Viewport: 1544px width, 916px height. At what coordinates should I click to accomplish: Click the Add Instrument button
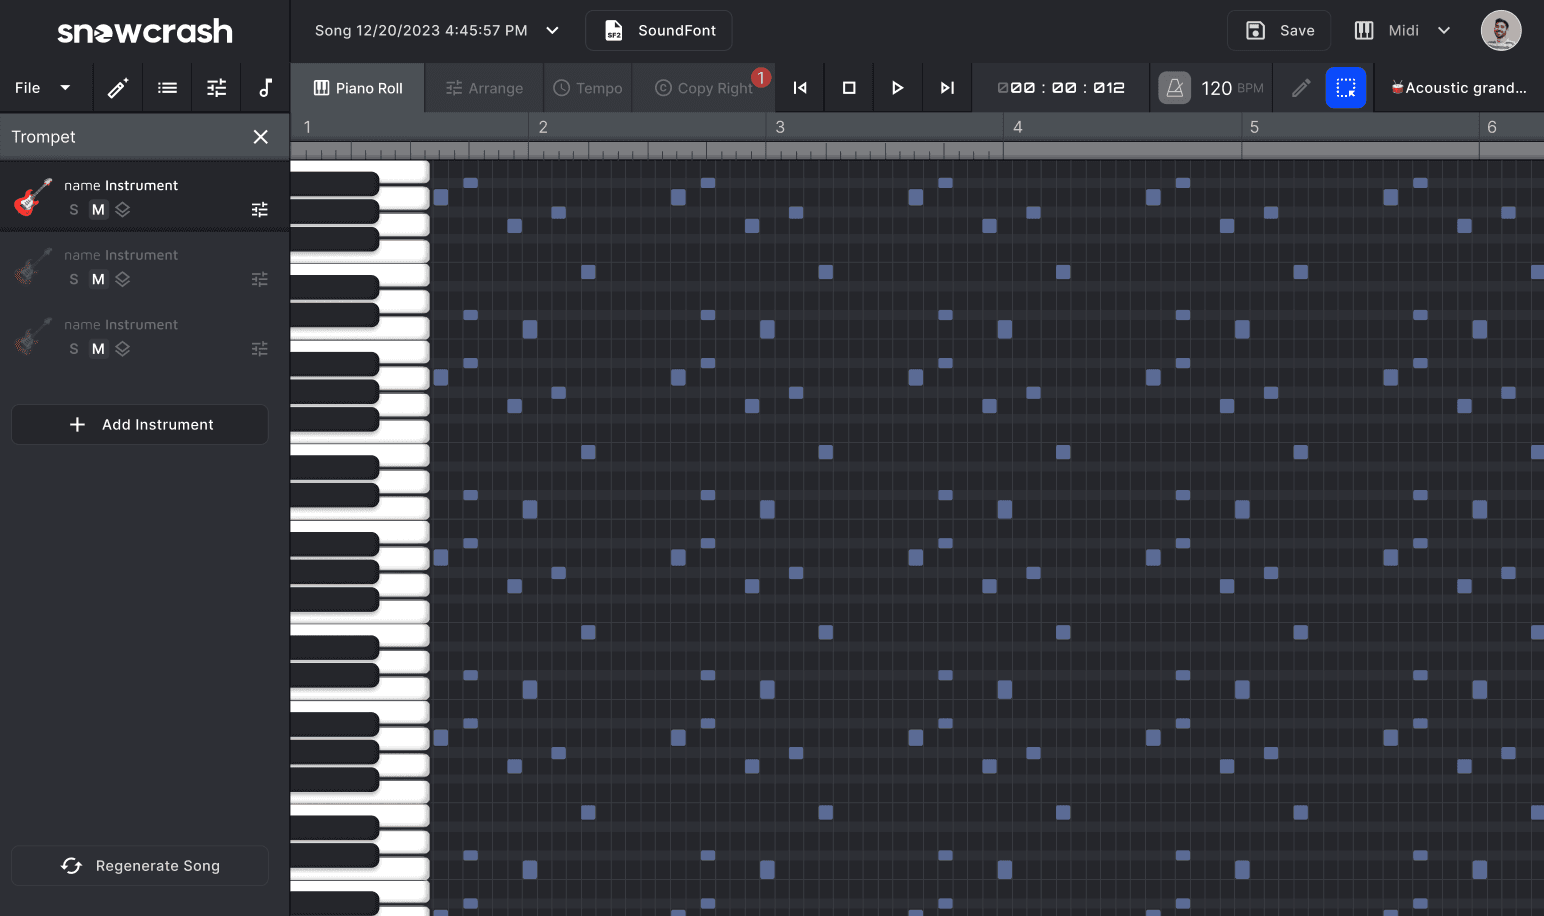pyautogui.click(x=140, y=425)
